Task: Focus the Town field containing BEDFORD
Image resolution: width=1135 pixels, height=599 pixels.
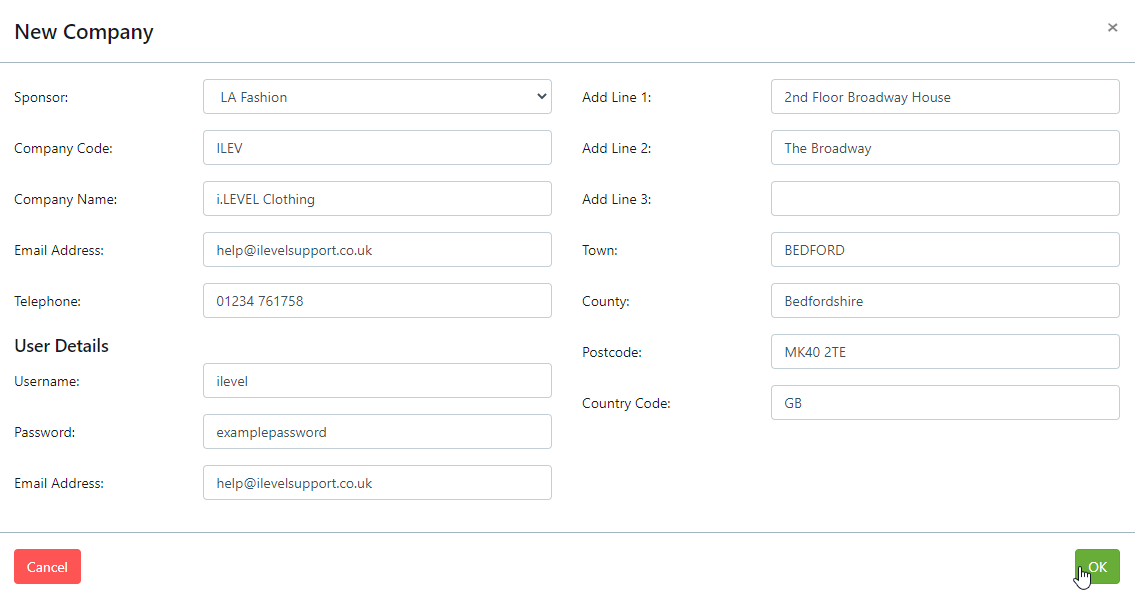Action: coord(945,250)
